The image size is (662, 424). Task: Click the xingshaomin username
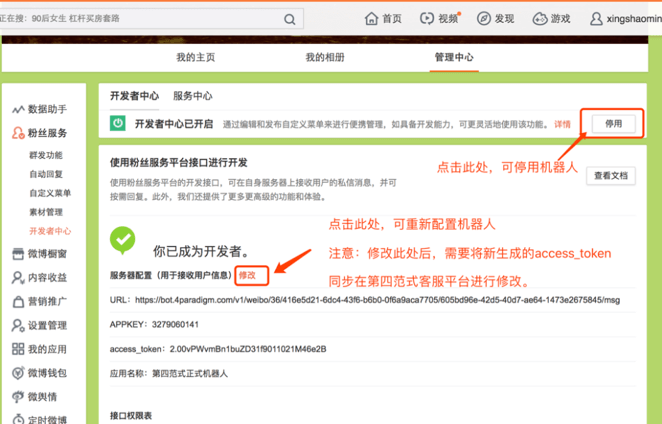[x=633, y=19]
